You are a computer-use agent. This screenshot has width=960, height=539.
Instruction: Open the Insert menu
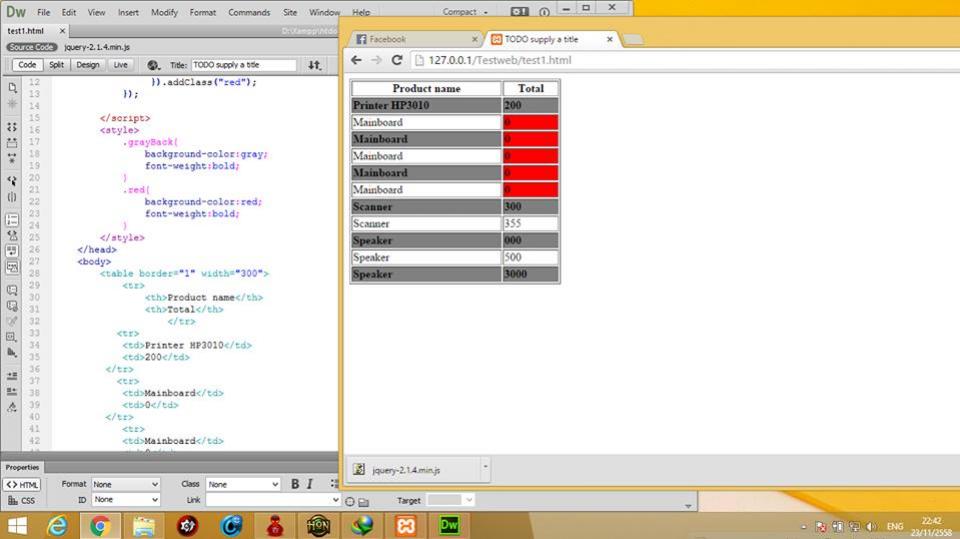click(x=128, y=12)
